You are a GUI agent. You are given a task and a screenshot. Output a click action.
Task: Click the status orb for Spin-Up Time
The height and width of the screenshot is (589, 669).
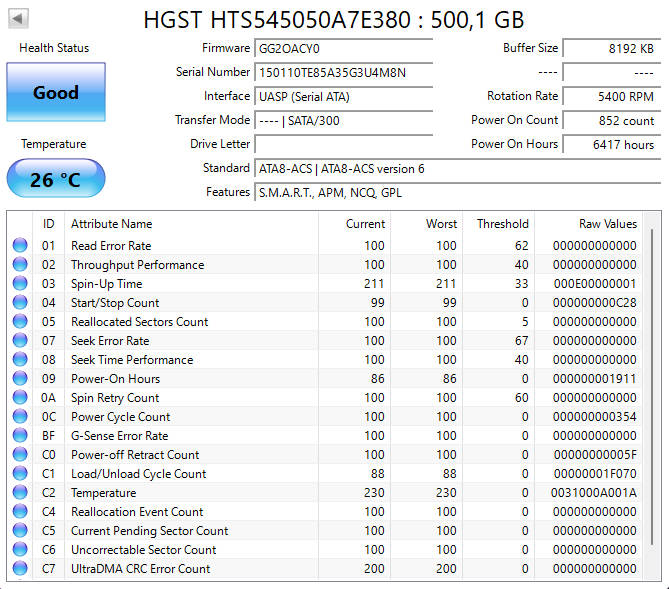tap(20, 283)
